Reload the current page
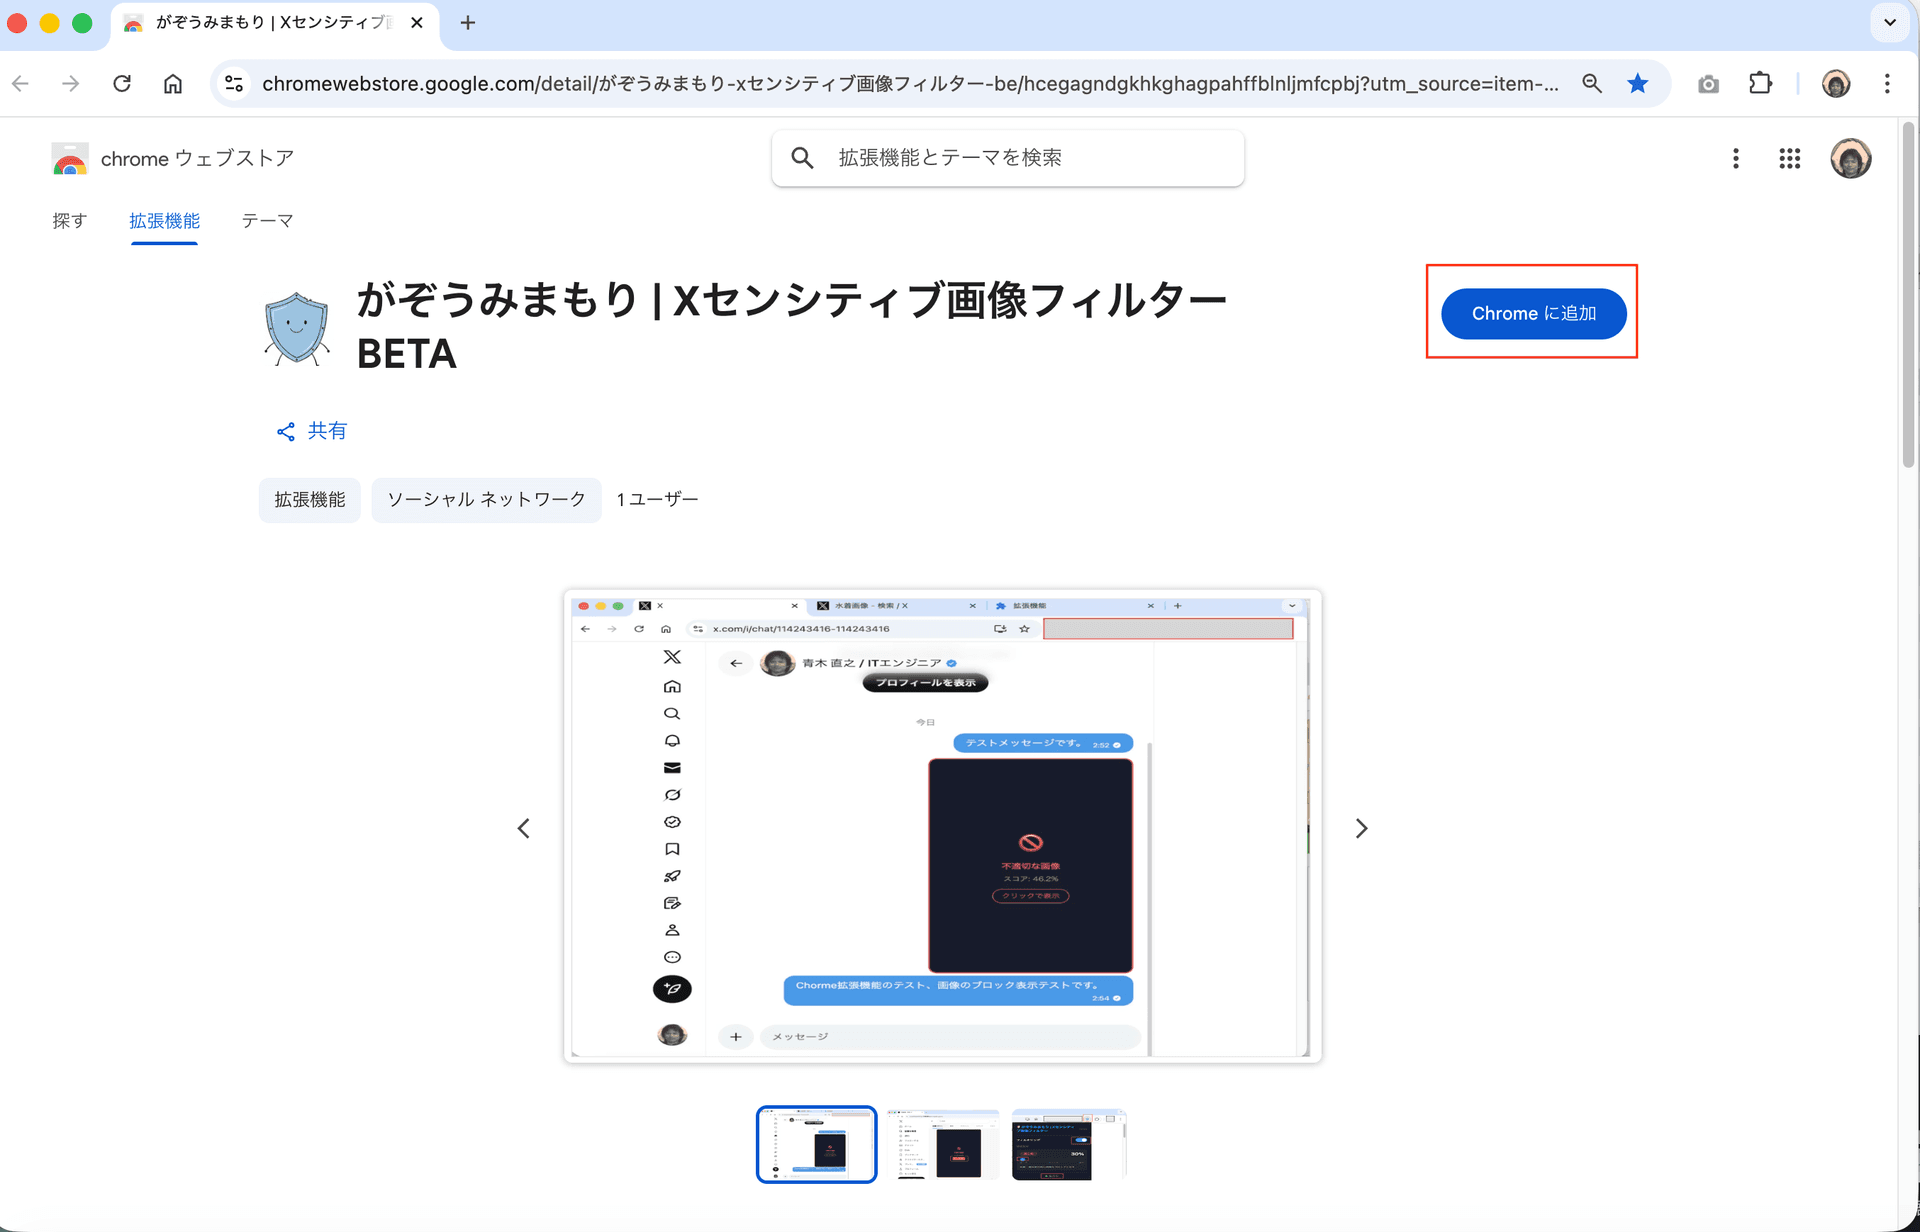1920x1232 pixels. click(x=122, y=84)
